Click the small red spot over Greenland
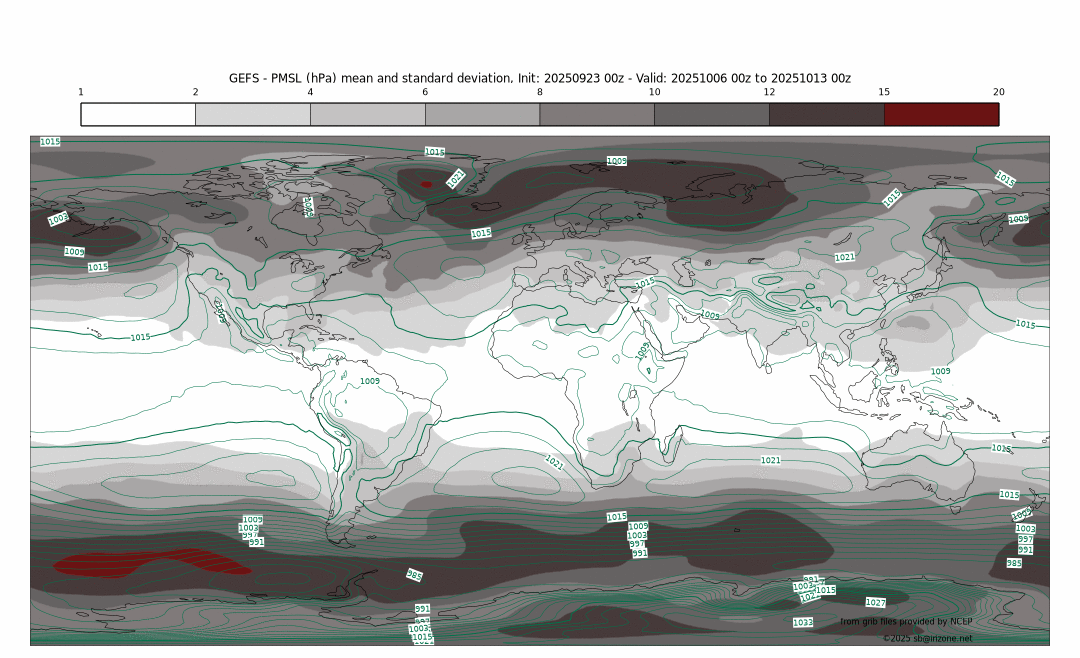 pos(426,184)
